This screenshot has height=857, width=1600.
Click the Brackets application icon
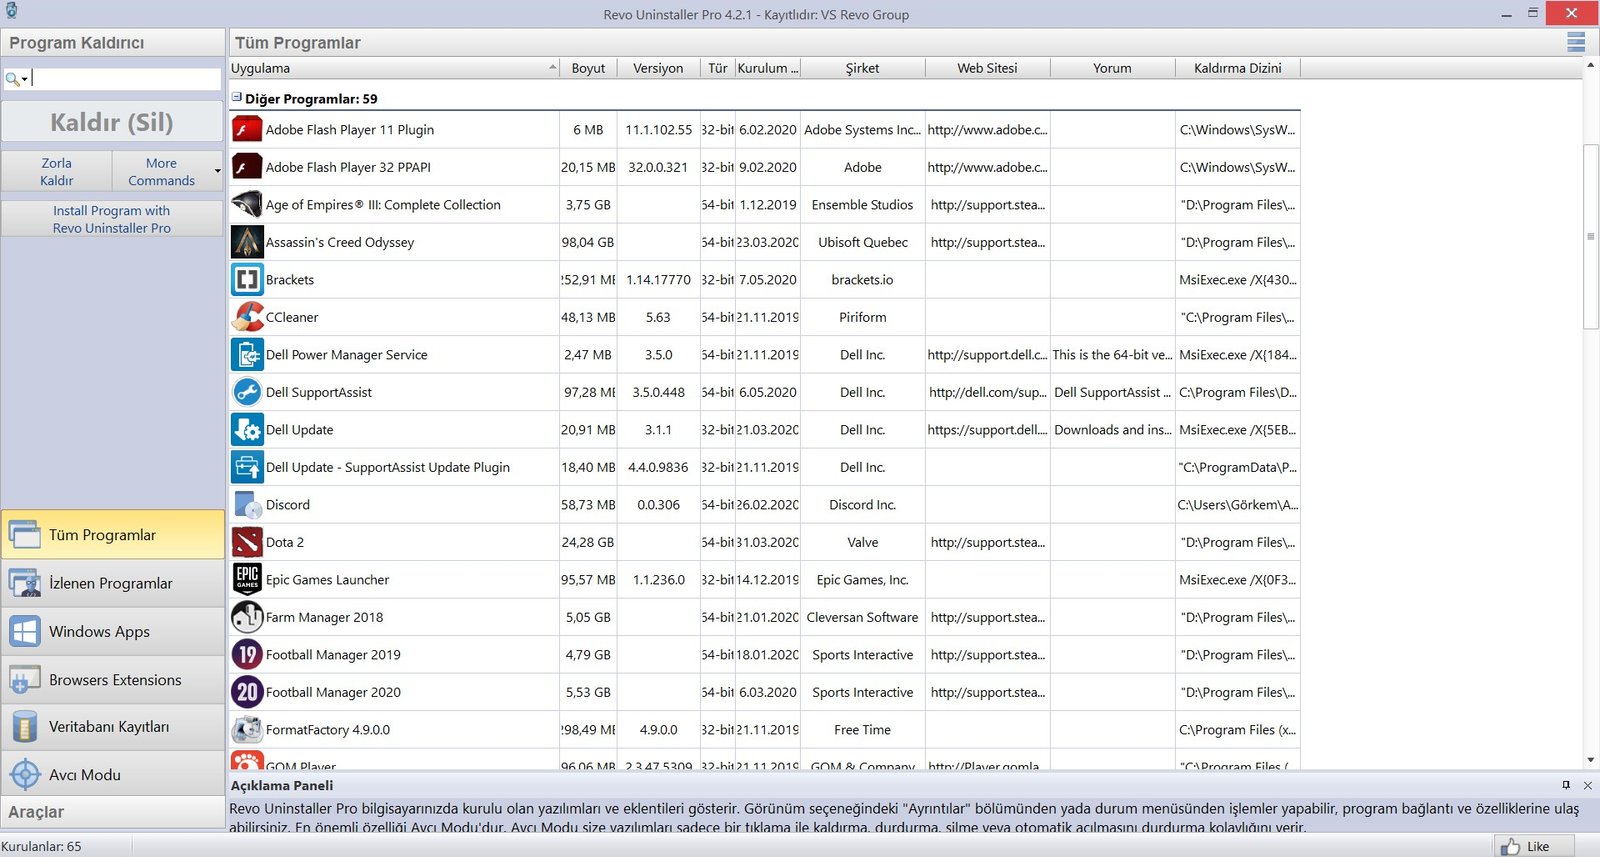[247, 280]
